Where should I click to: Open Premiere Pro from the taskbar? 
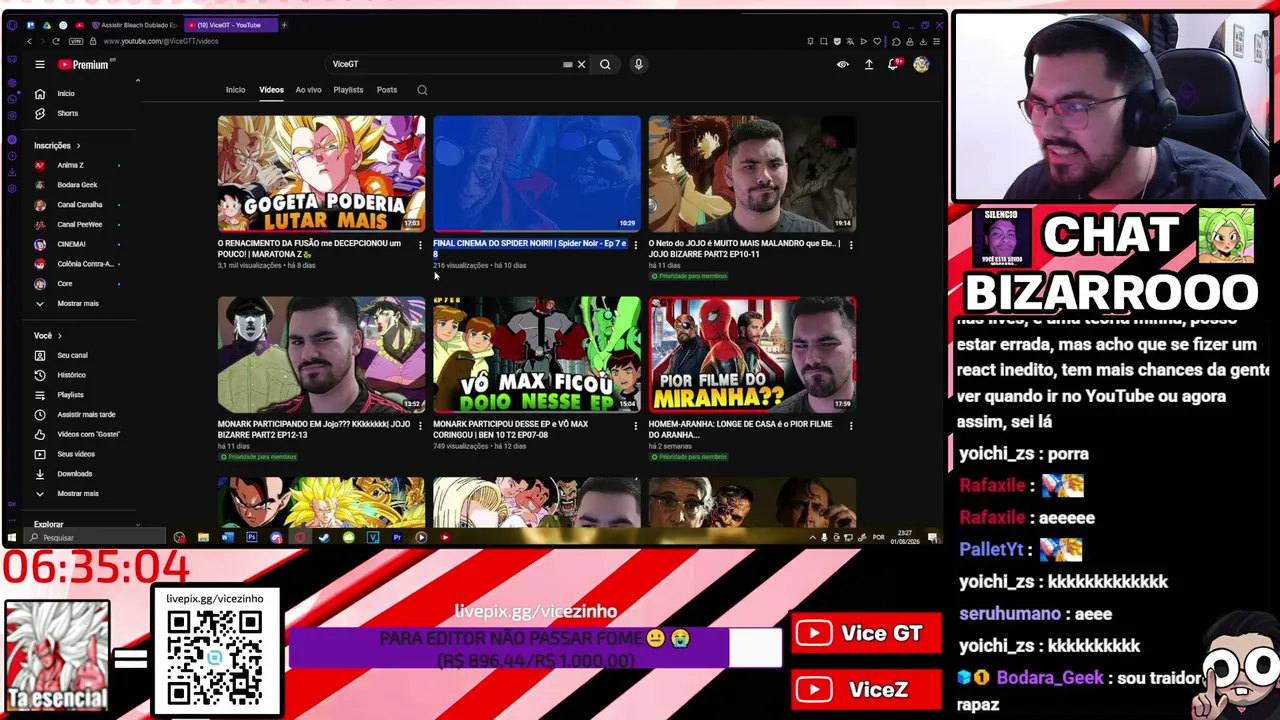click(x=397, y=538)
